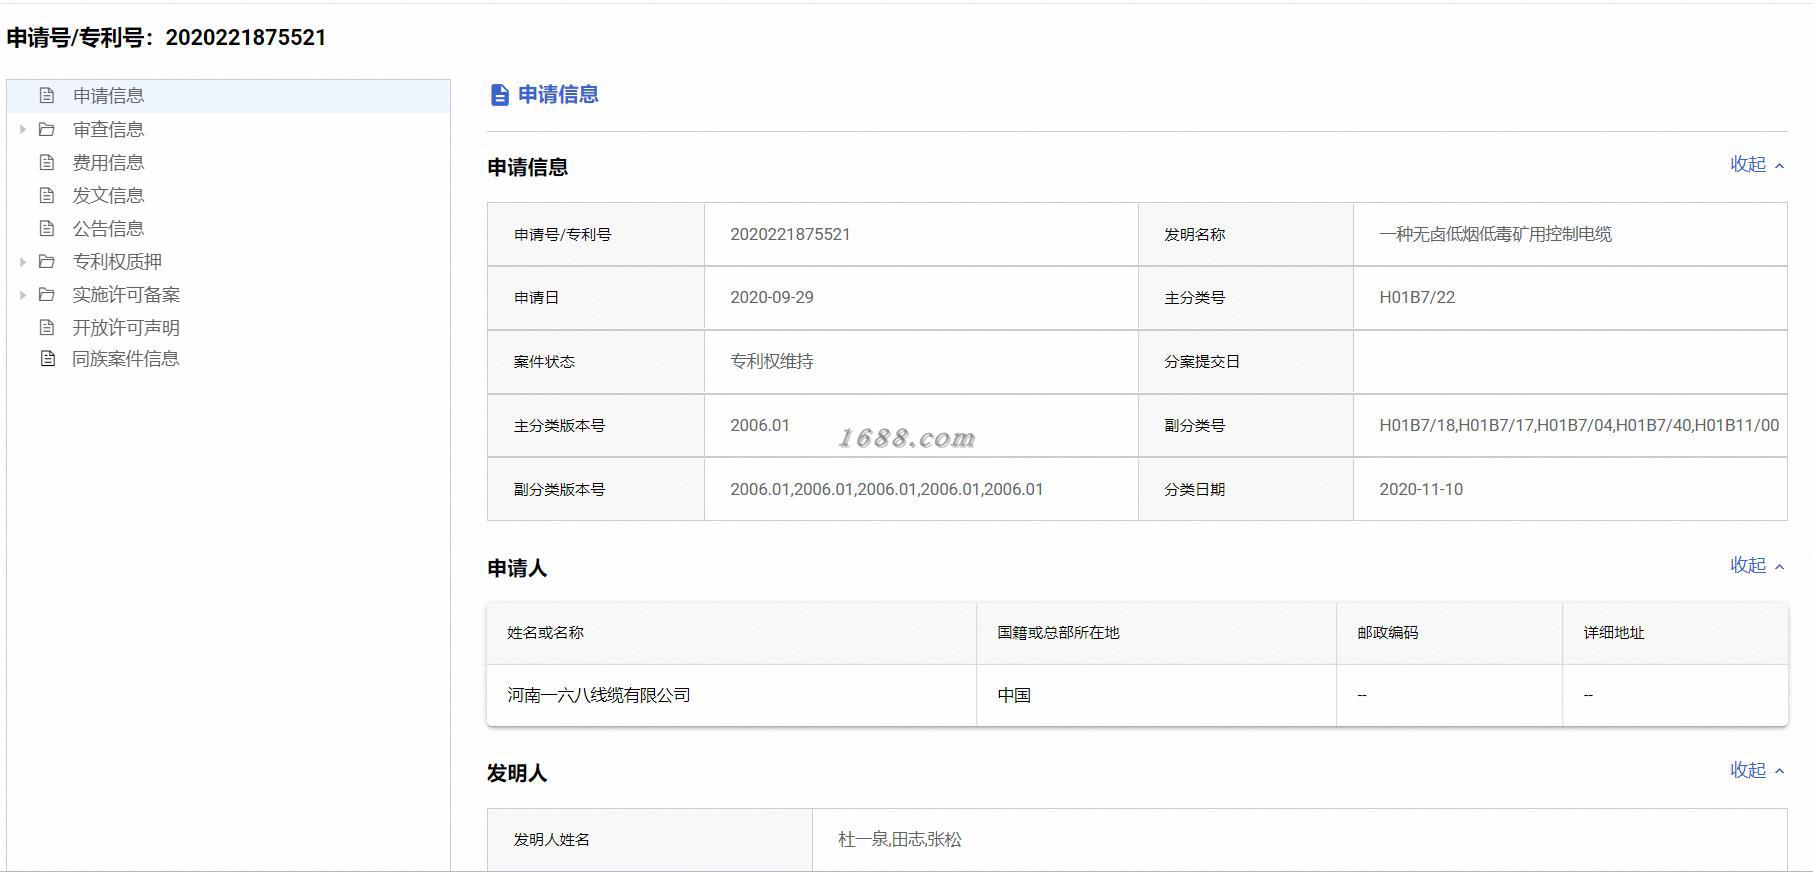Click applicant country 中国 cell

point(1156,695)
